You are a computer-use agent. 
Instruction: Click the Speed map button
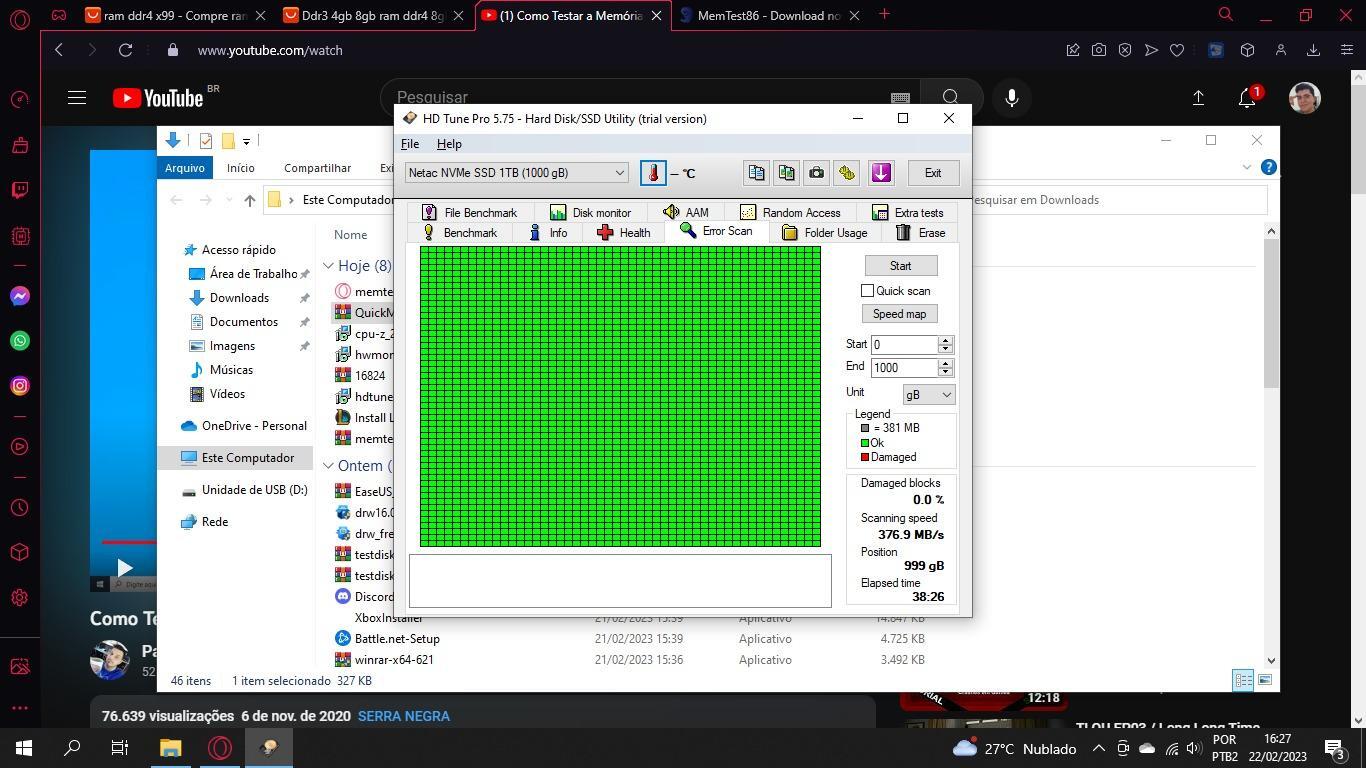tap(899, 314)
